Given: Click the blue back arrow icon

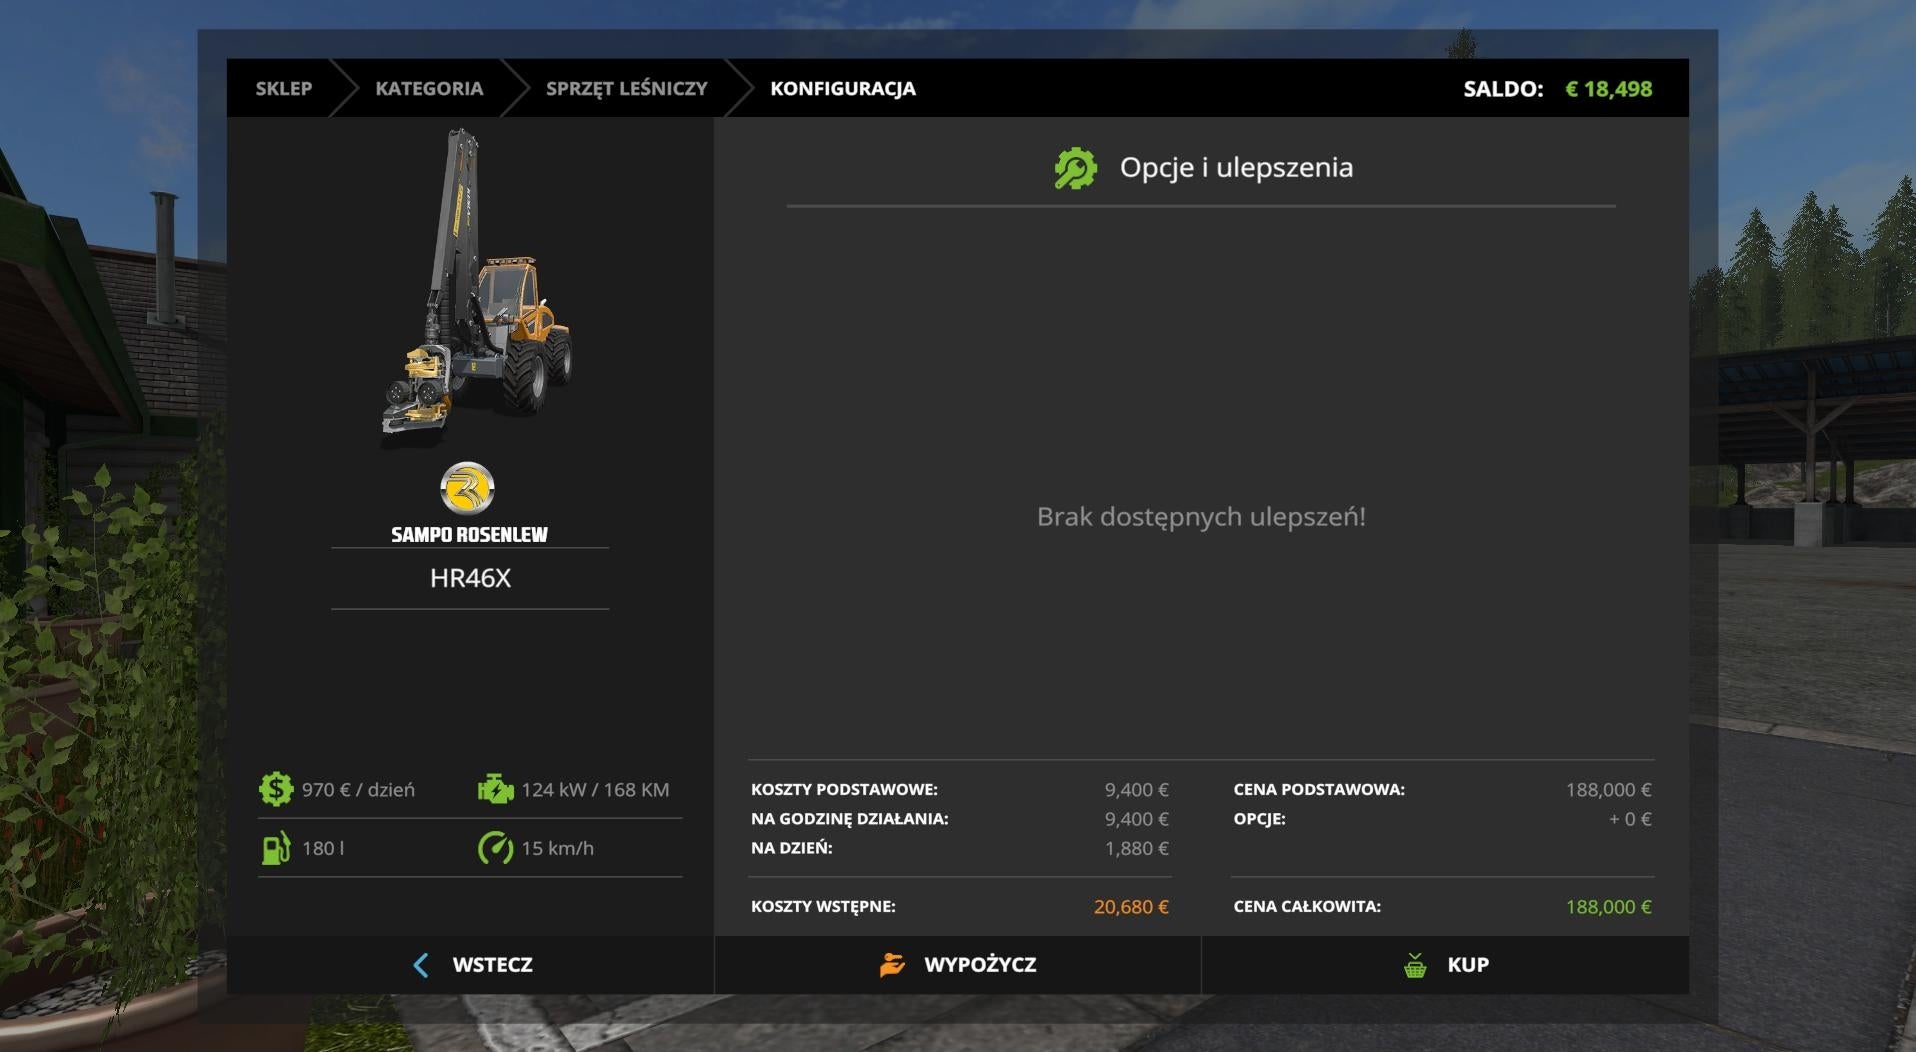Looking at the screenshot, I should (421, 965).
